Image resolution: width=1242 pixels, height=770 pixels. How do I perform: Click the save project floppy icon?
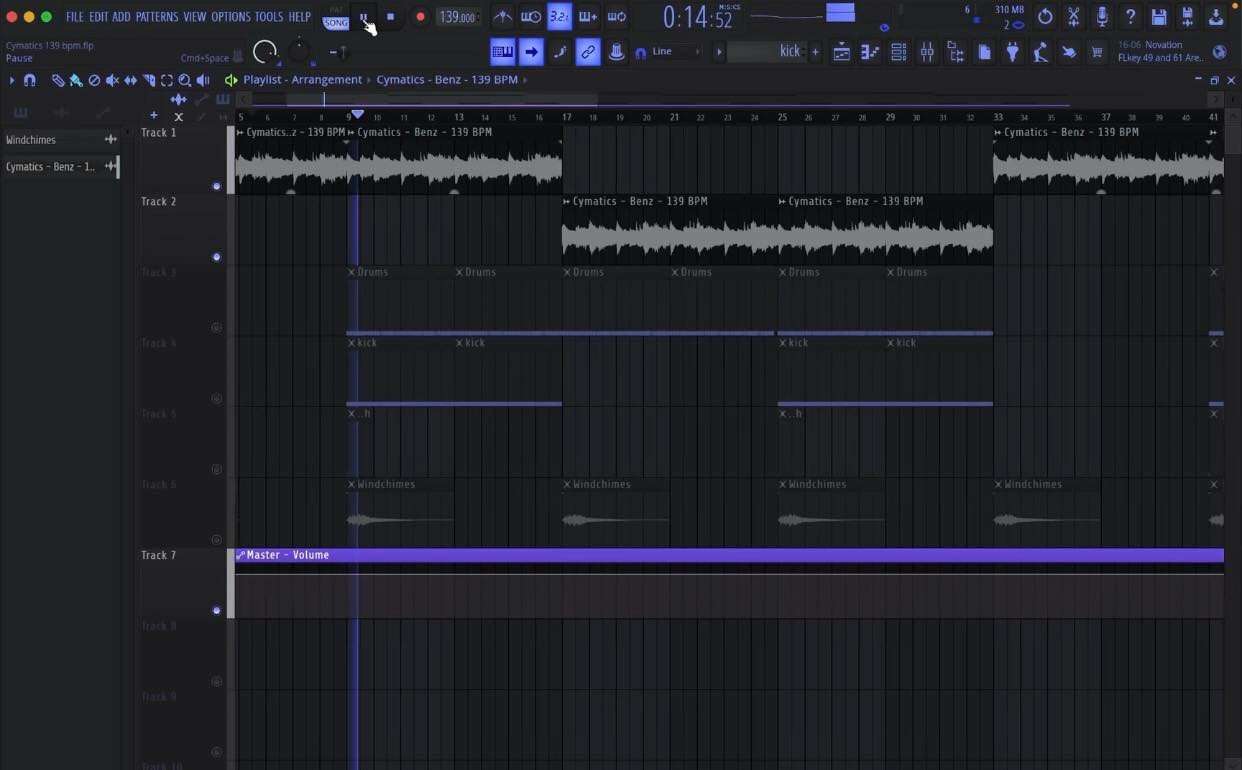click(x=1159, y=17)
